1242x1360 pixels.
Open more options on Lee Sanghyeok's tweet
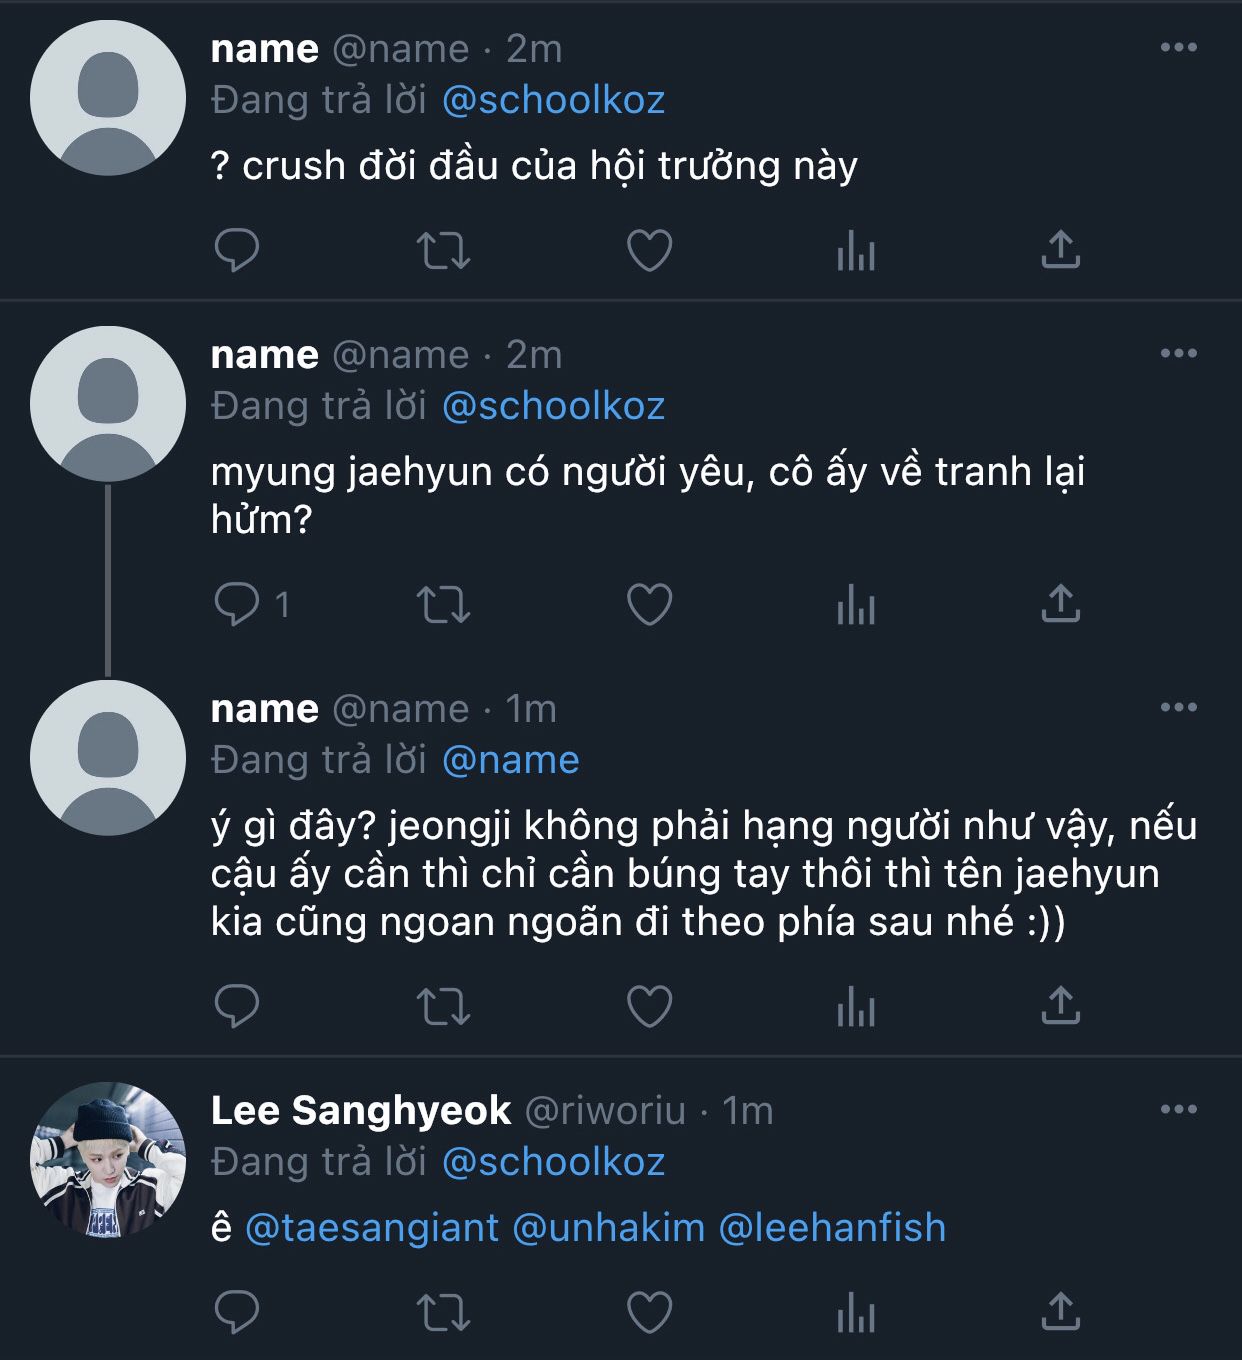click(x=1178, y=1110)
